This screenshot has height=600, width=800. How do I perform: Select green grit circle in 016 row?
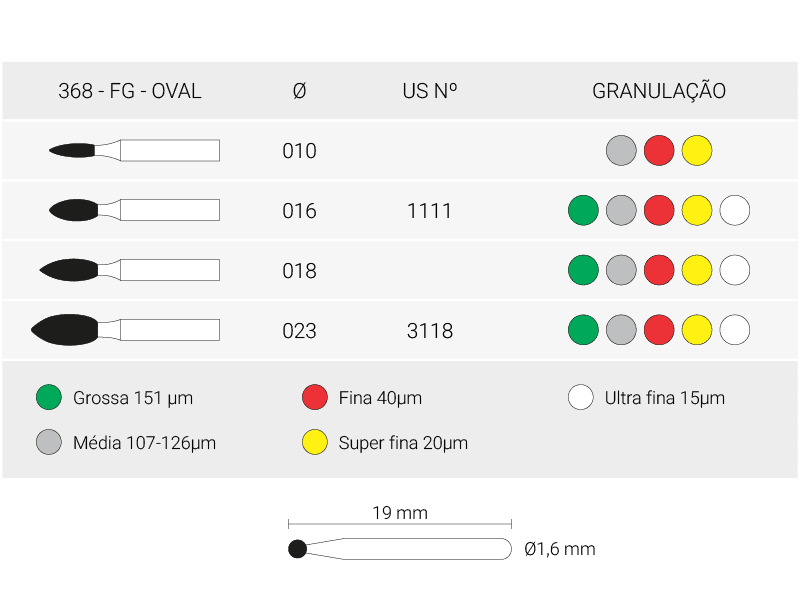[x=583, y=210]
